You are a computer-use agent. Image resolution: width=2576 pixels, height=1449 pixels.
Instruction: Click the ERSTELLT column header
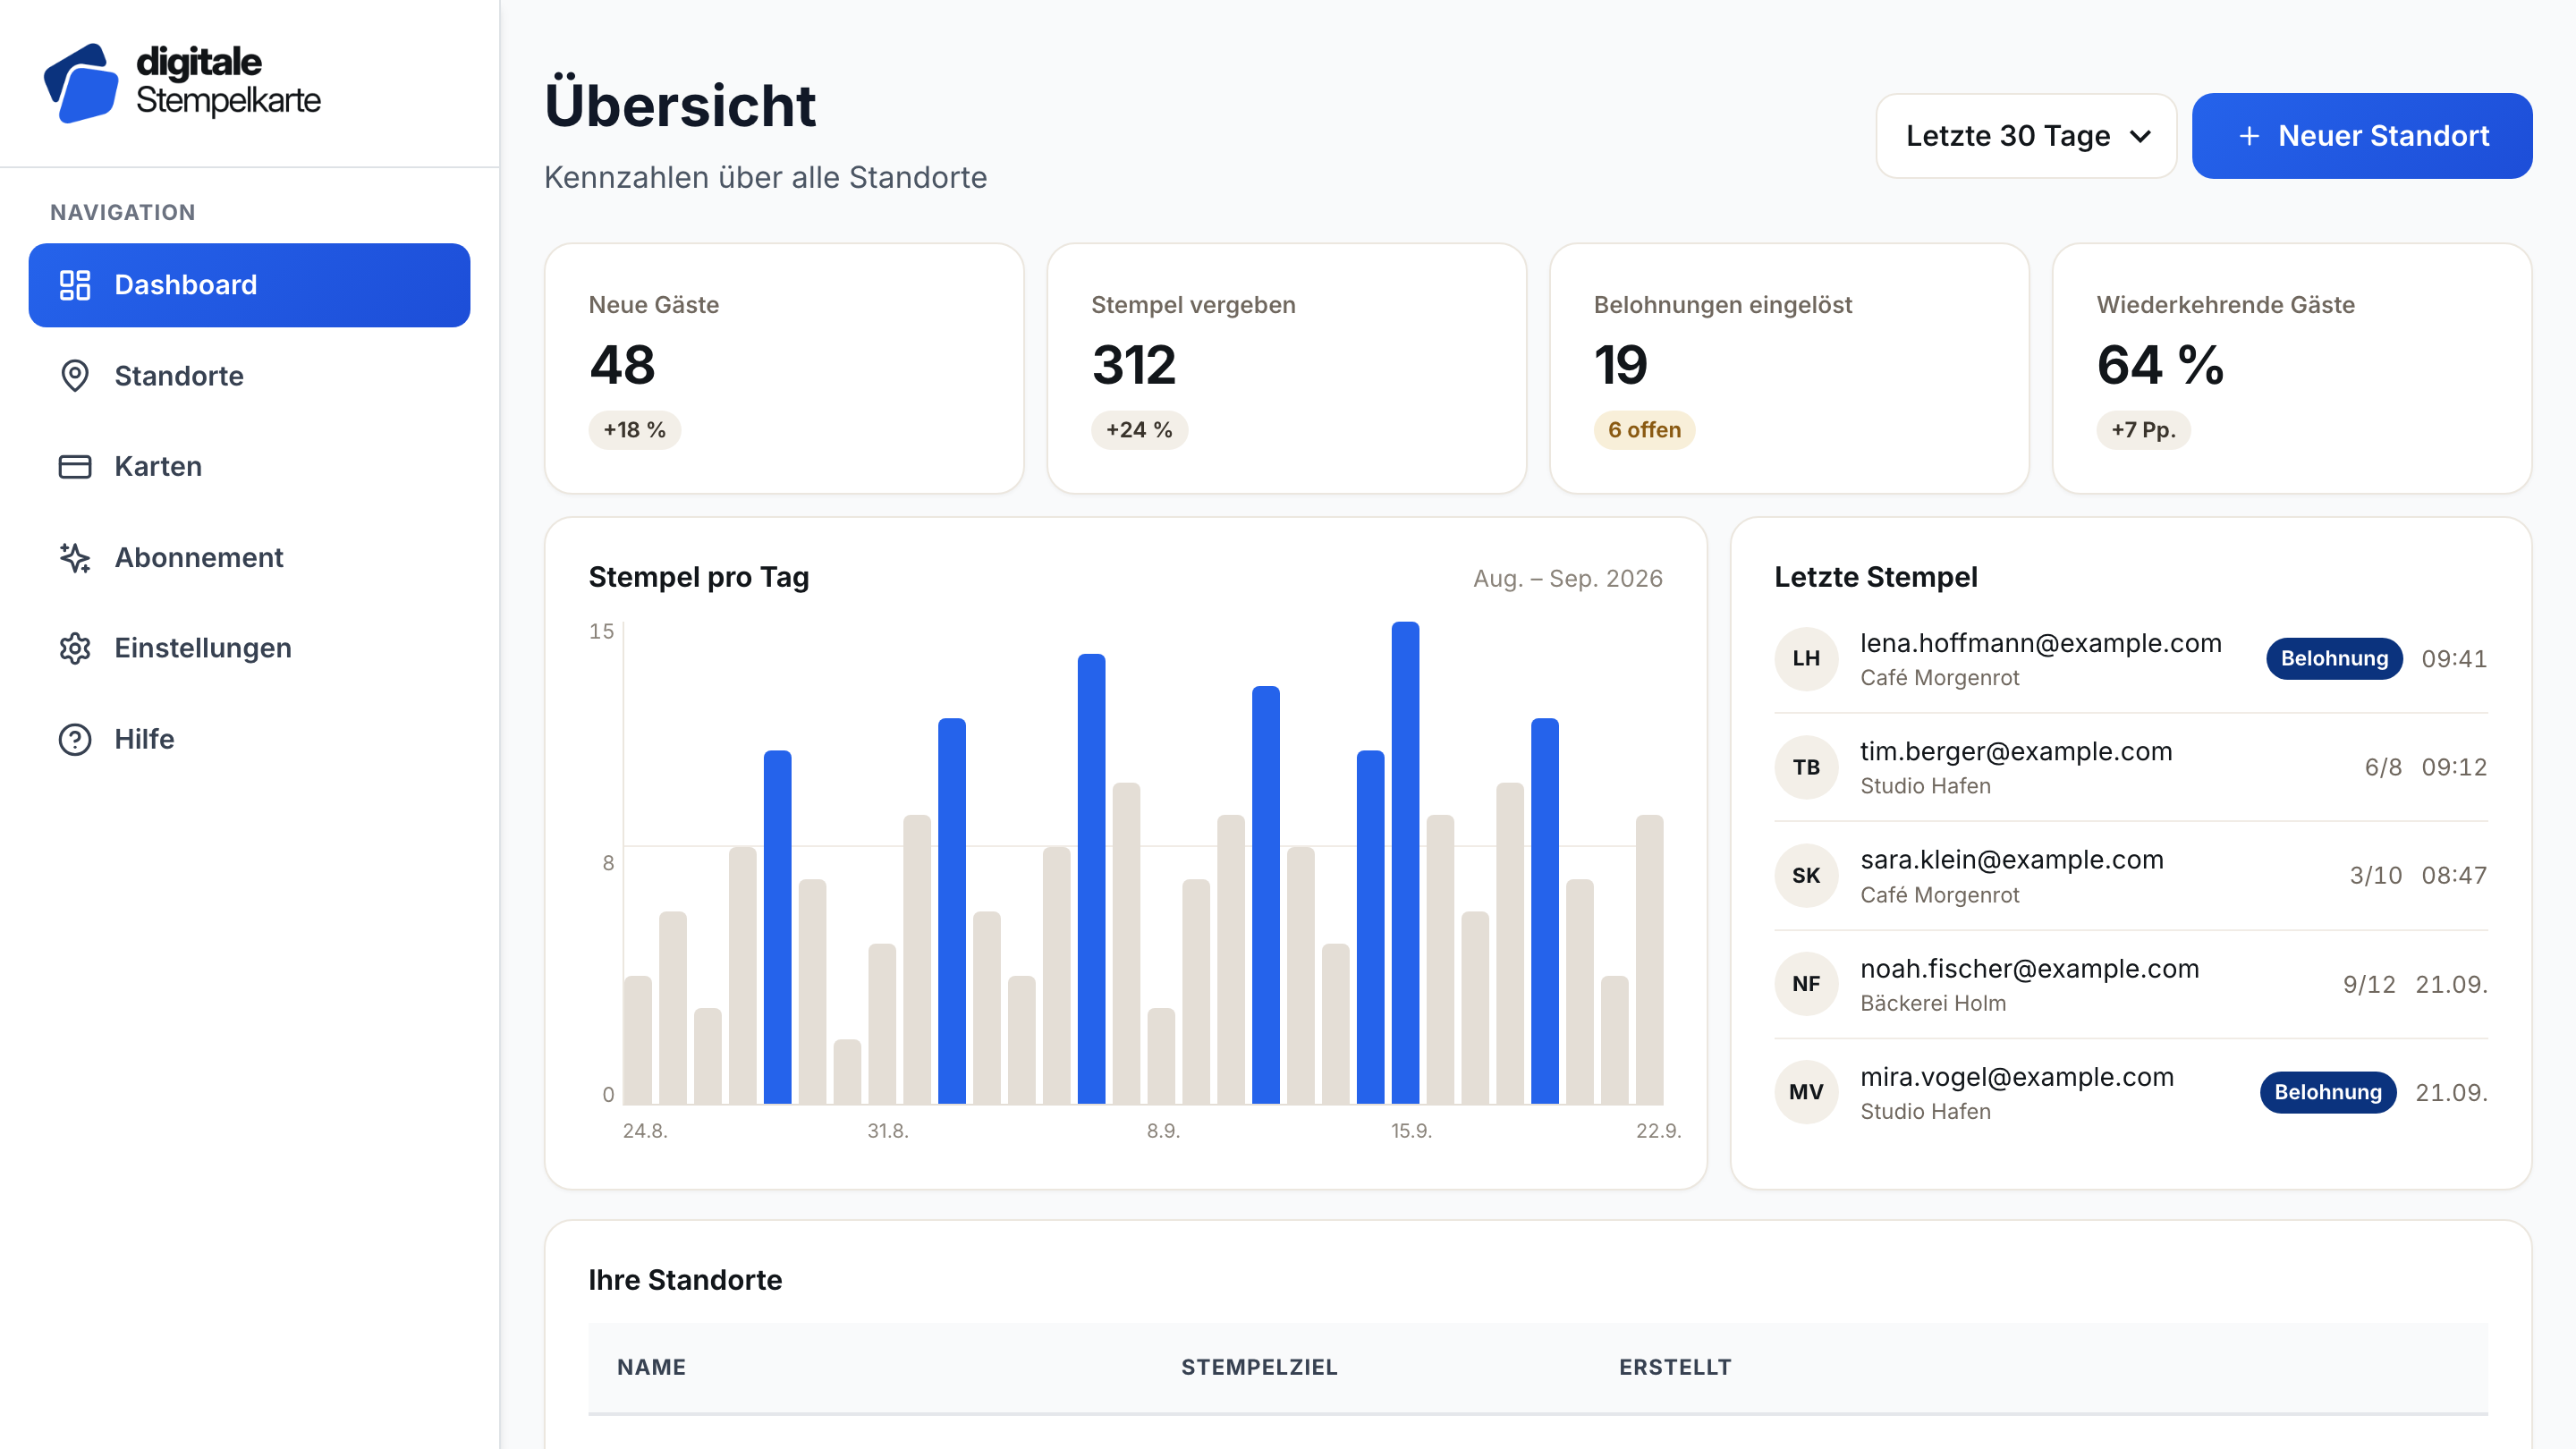coord(1675,1367)
